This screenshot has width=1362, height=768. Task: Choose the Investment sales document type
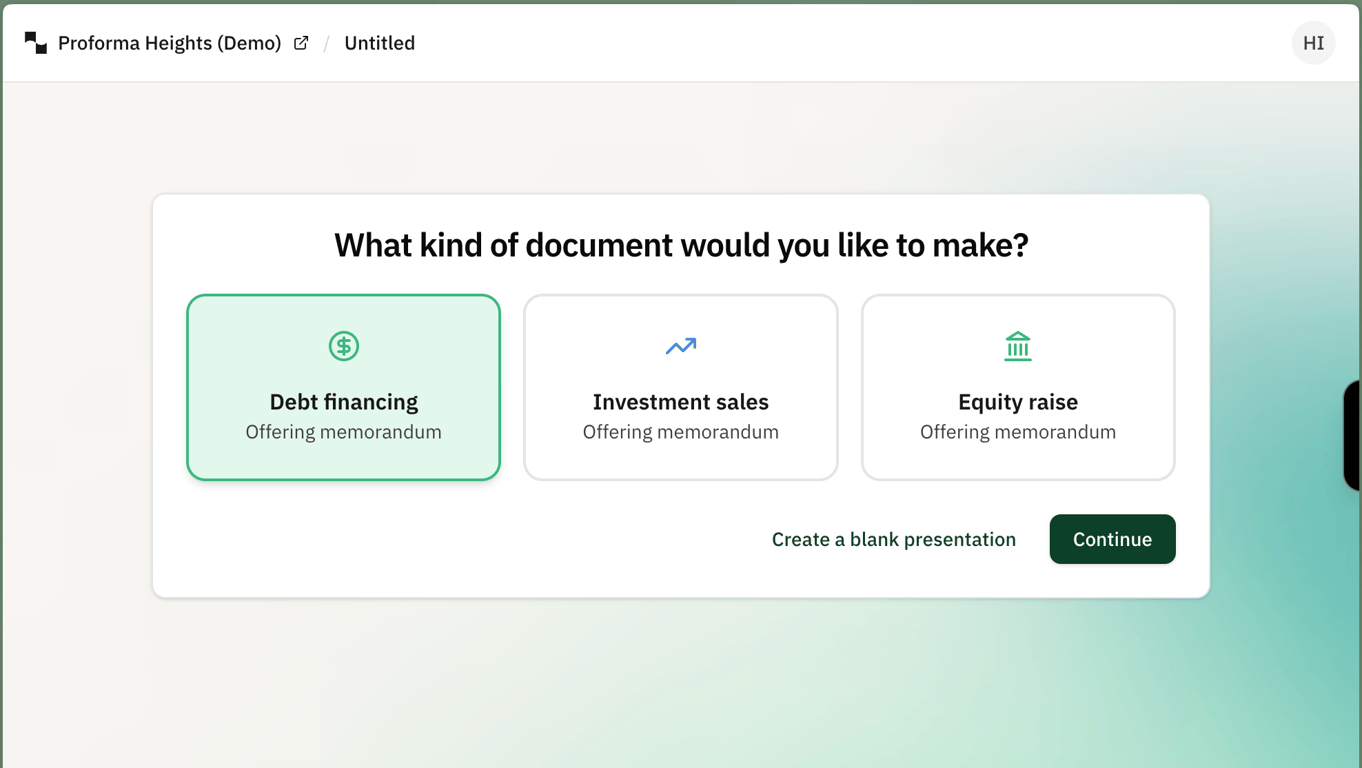680,387
